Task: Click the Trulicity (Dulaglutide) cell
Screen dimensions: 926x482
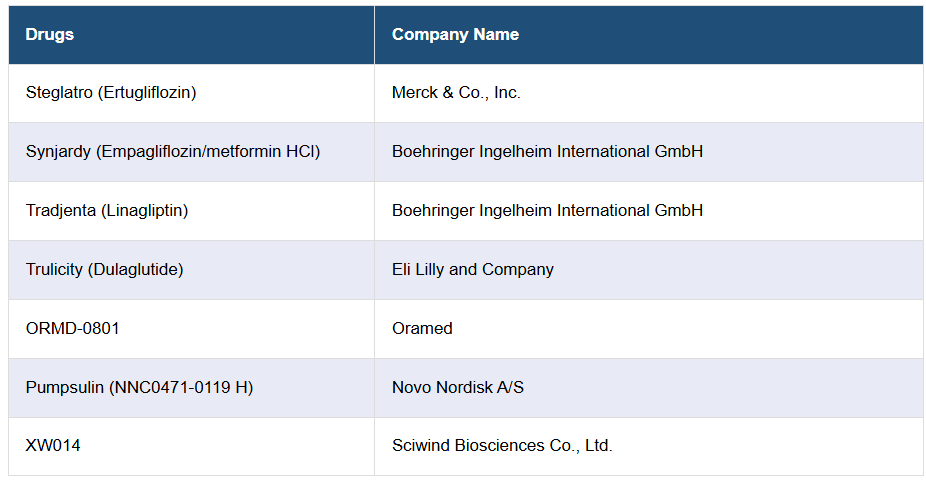Action: [x=105, y=270]
